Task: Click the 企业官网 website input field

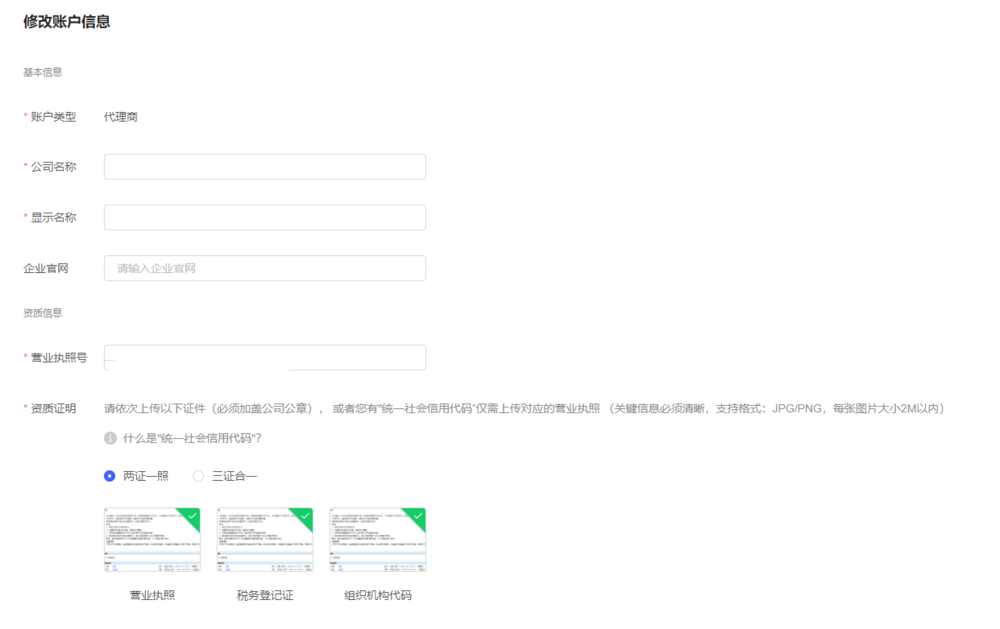Action: [x=265, y=268]
